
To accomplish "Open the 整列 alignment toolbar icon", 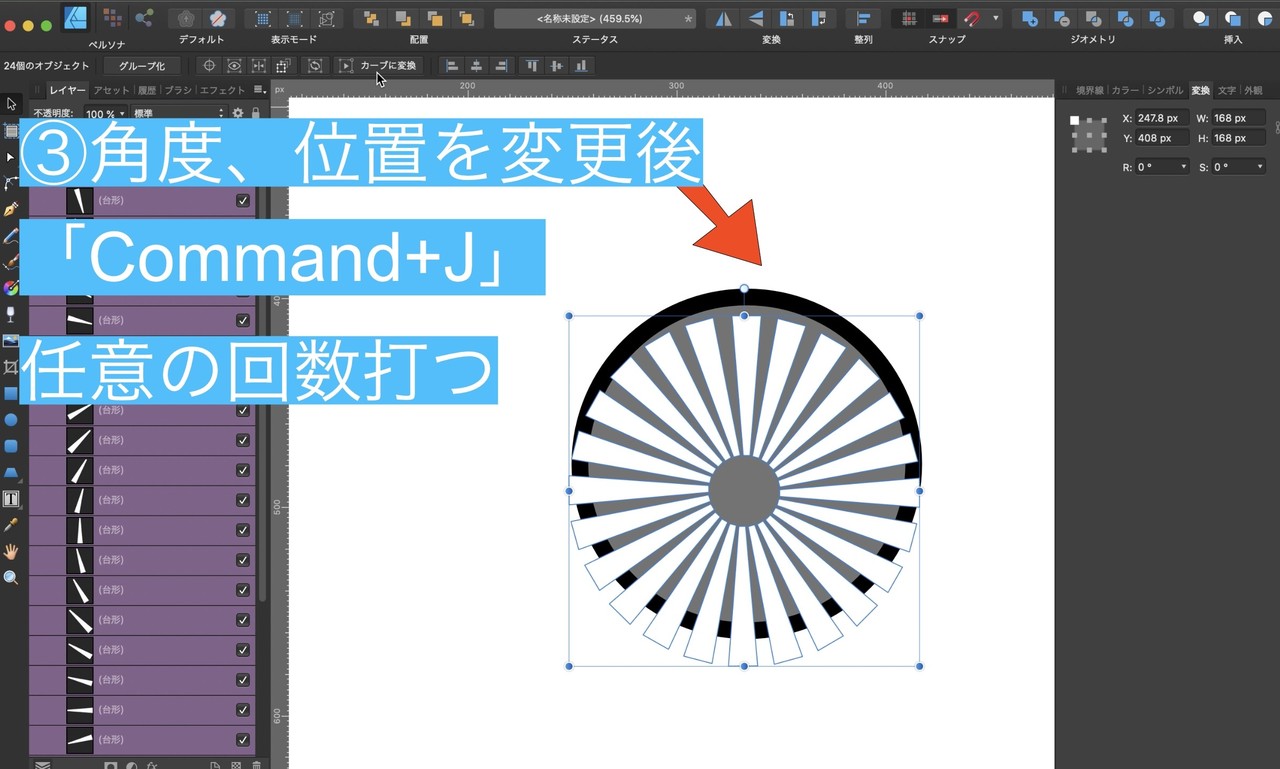I will 863,18.
